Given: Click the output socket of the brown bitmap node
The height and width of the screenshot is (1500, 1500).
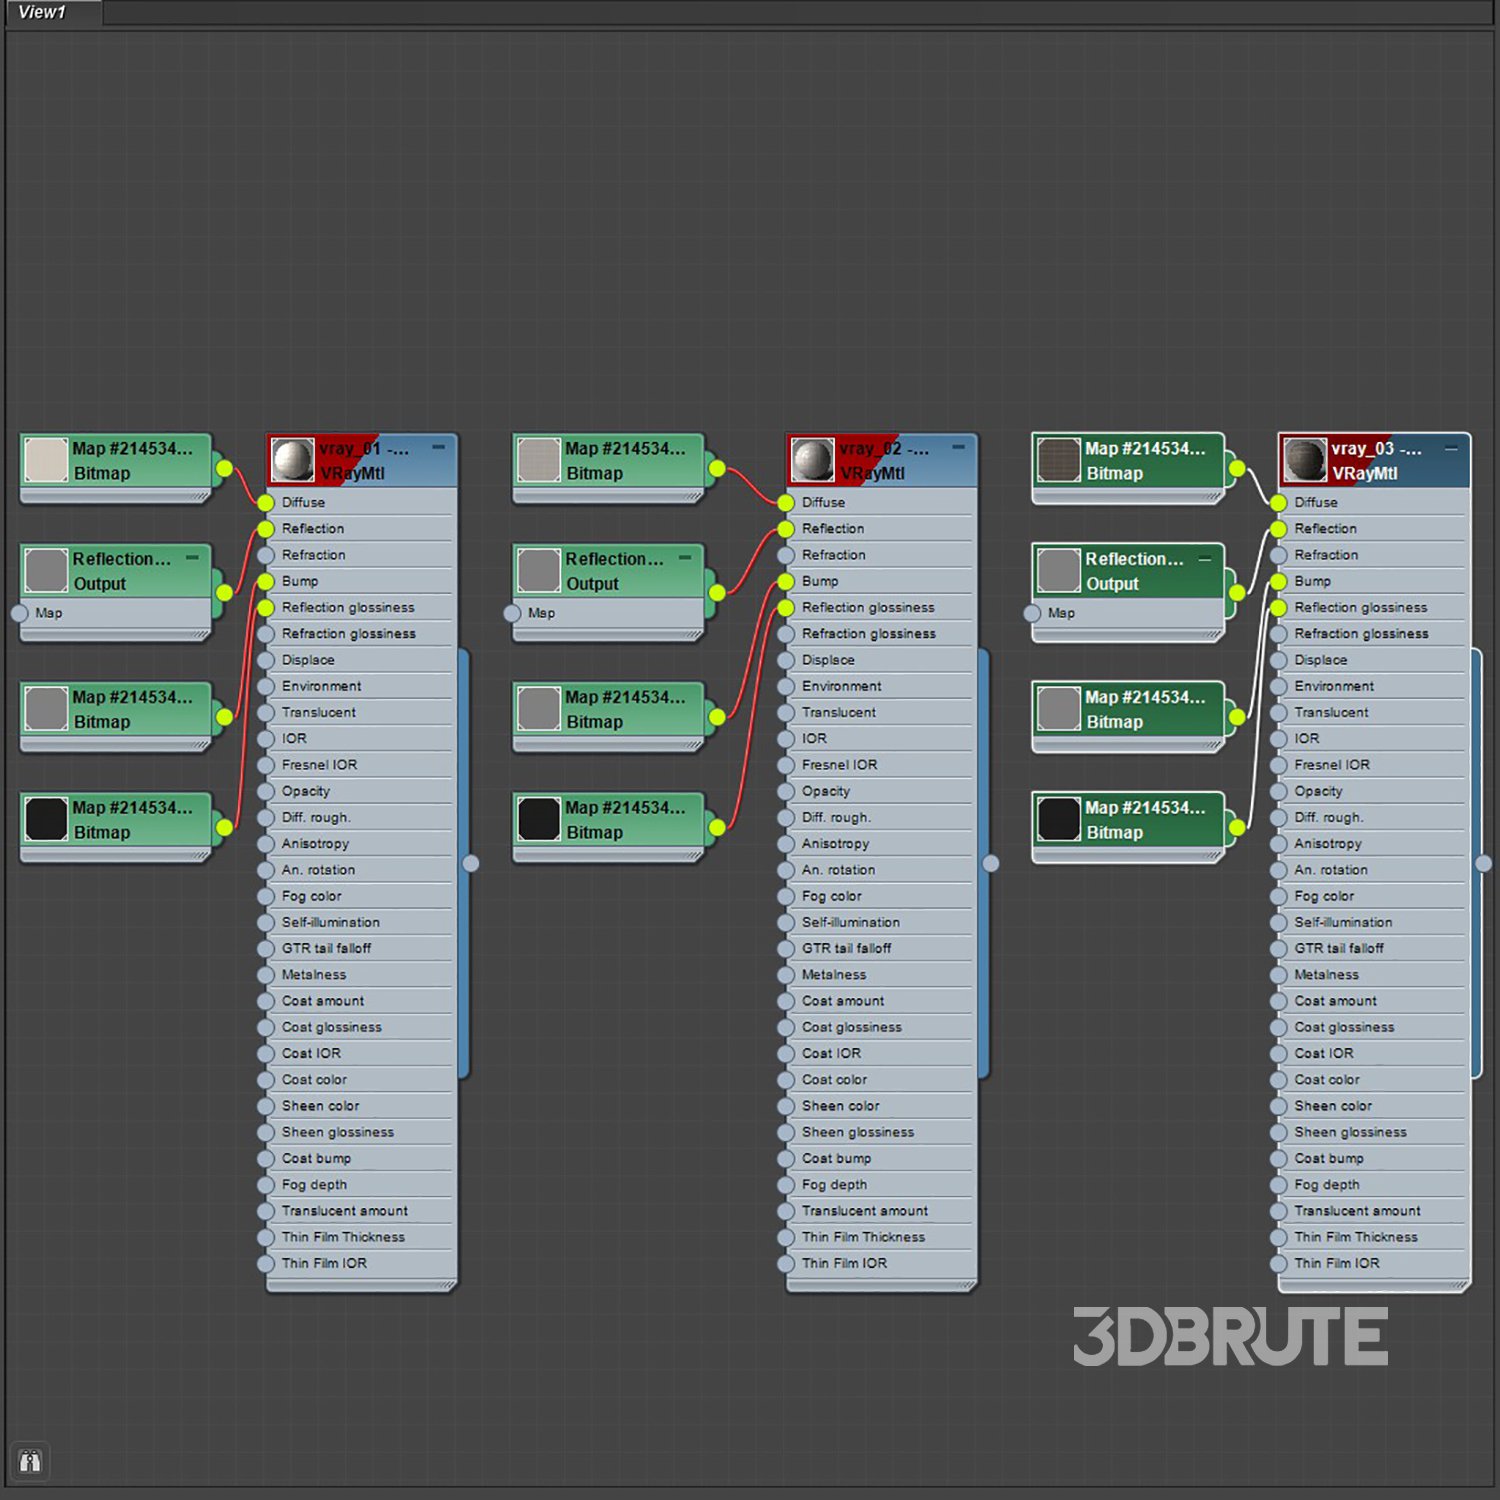Looking at the screenshot, I should (x=1237, y=468).
